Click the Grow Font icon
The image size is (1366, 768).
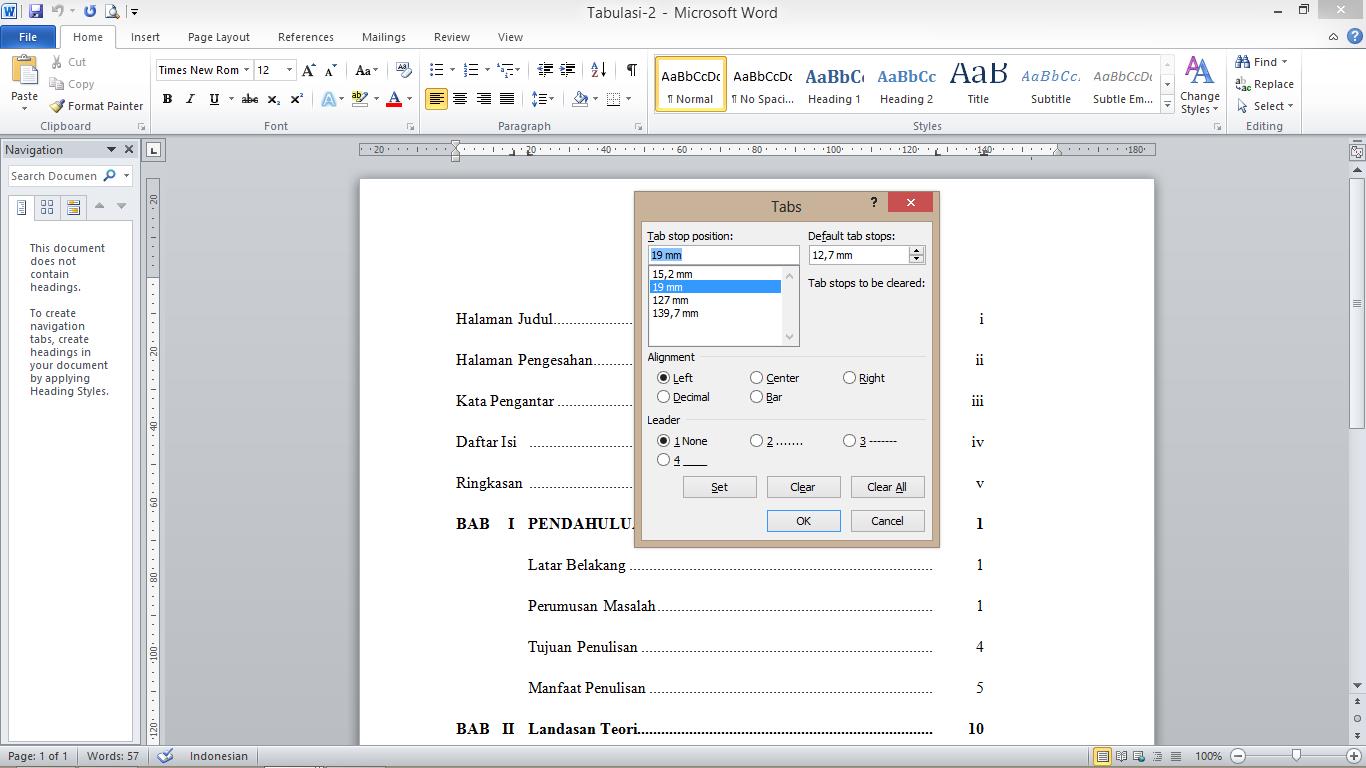[309, 70]
